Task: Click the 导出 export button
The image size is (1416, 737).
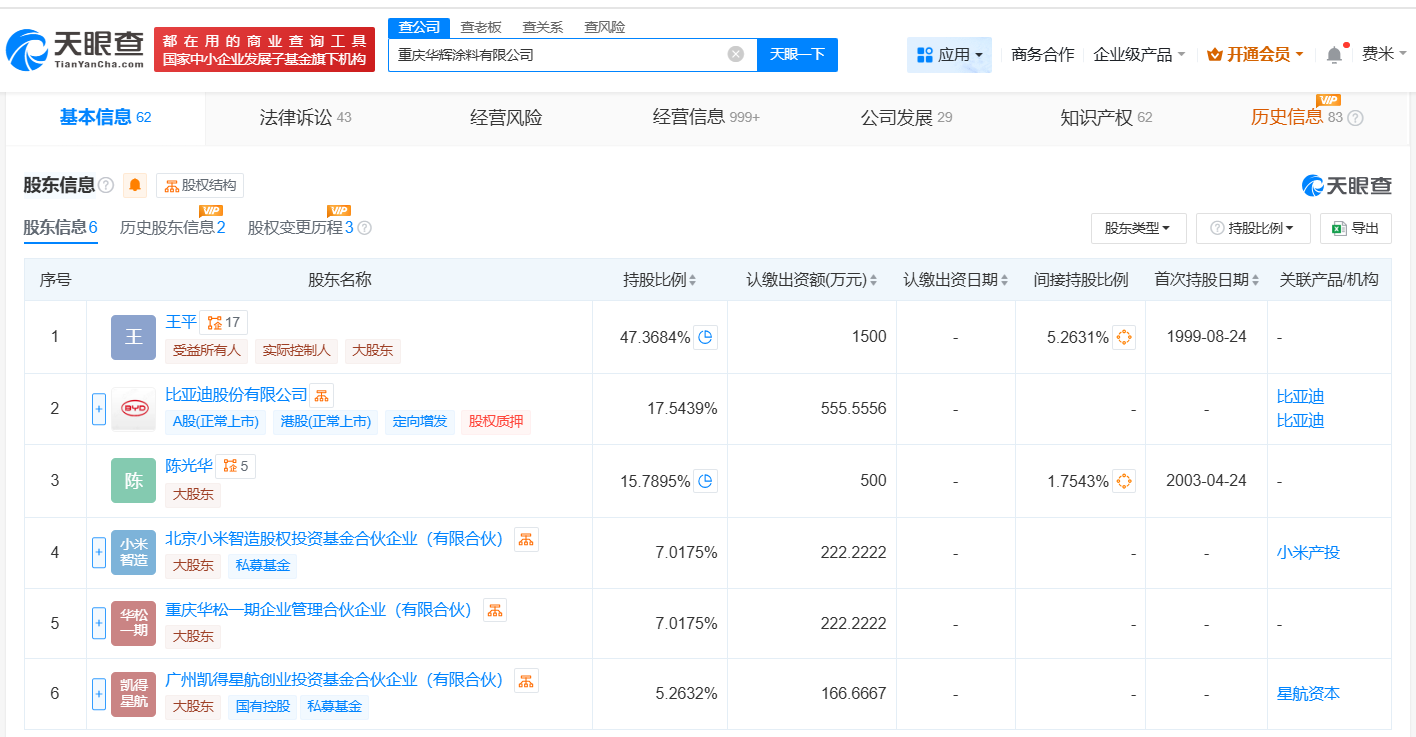Action: 1355,228
